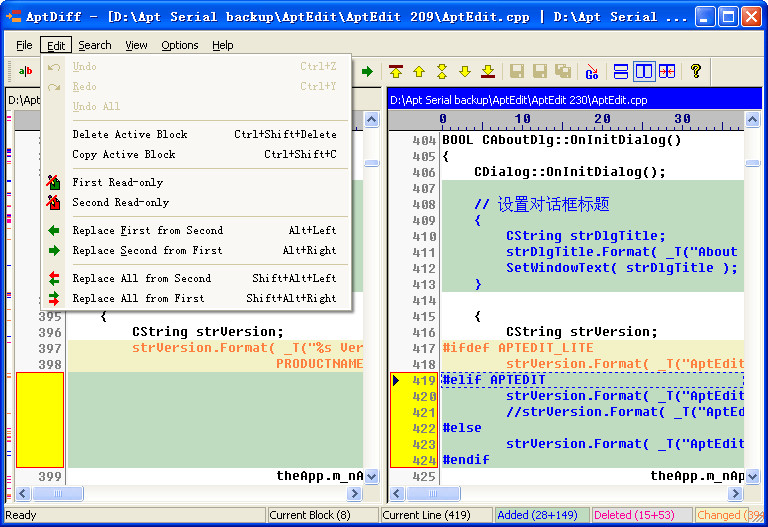This screenshot has height=527, width=768.
Task: Open the Help menu
Action: [222, 45]
